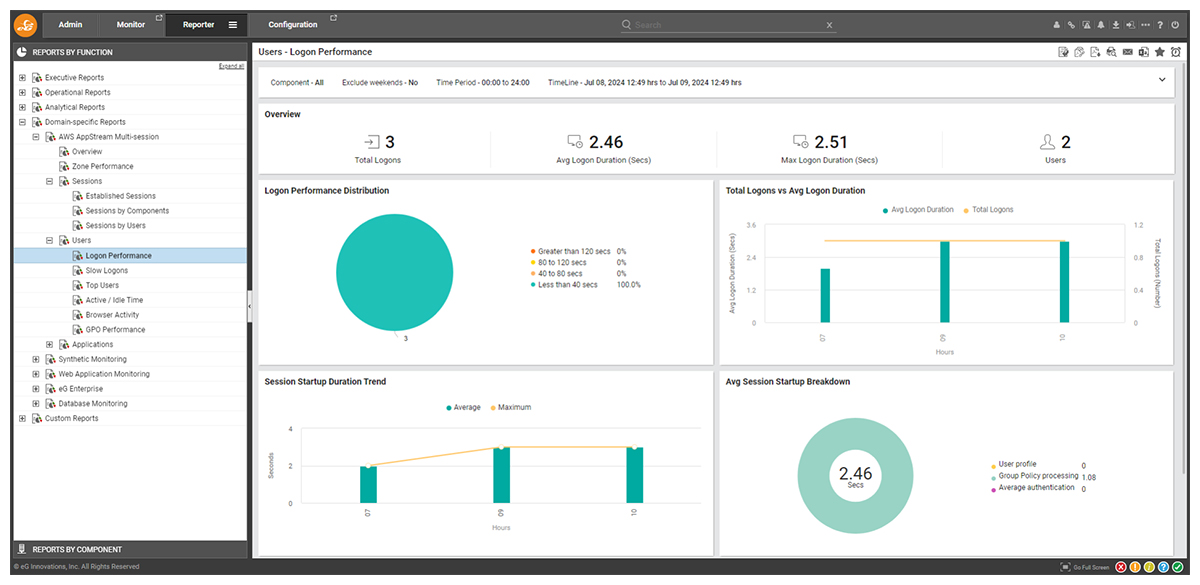Image resolution: width=1200 pixels, height=585 pixels.
Task: Click the Search input field
Action: click(x=727, y=25)
